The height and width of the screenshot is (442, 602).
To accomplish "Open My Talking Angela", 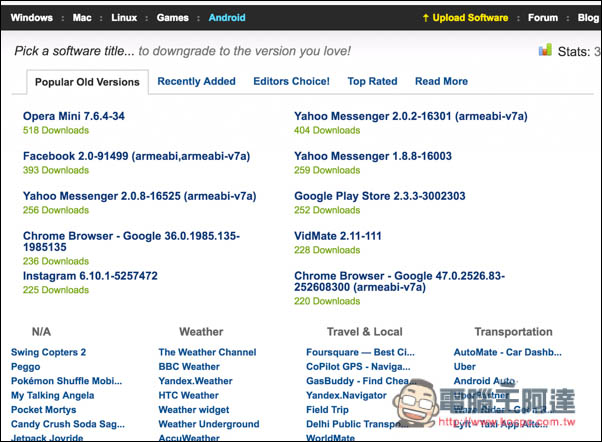I will 53,396.
